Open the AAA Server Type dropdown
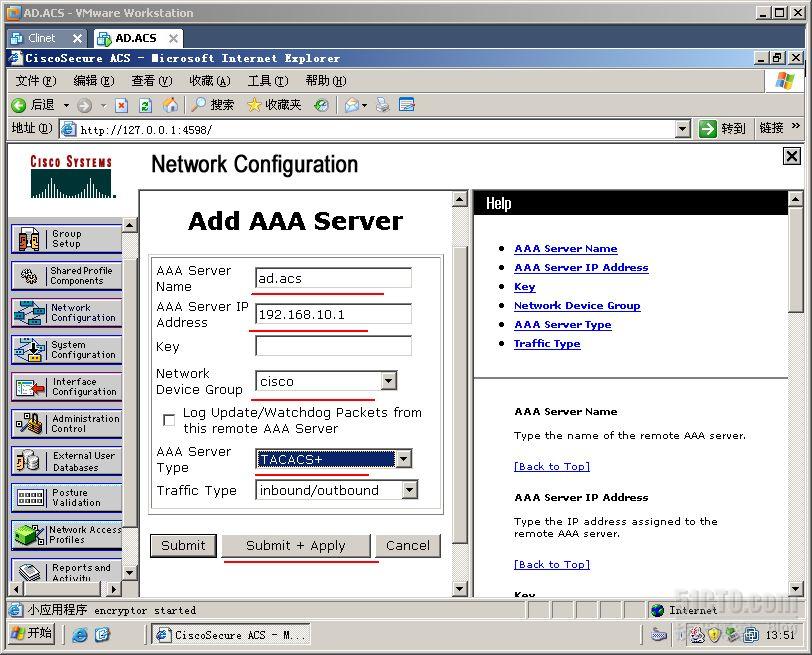This screenshot has width=812, height=655. [x=403, y=459]
